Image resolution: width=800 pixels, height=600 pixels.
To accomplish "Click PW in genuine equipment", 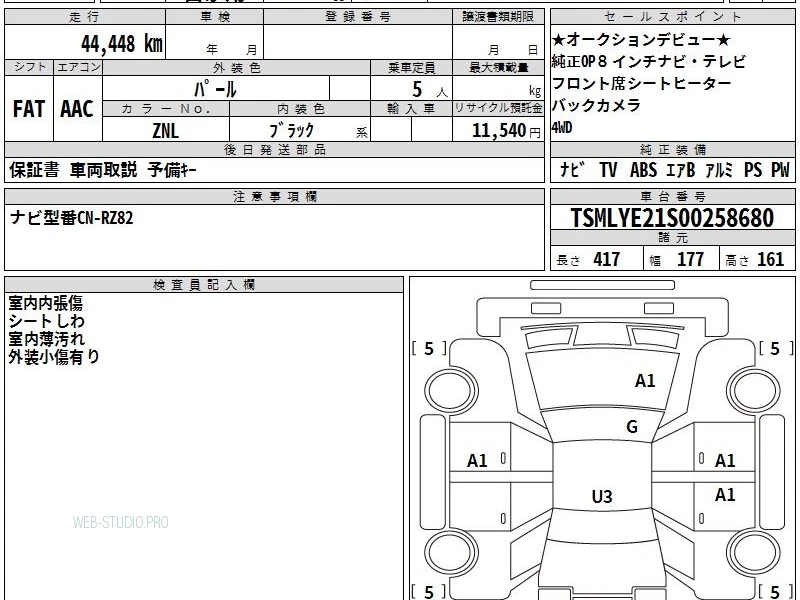I will pos(780,170).
